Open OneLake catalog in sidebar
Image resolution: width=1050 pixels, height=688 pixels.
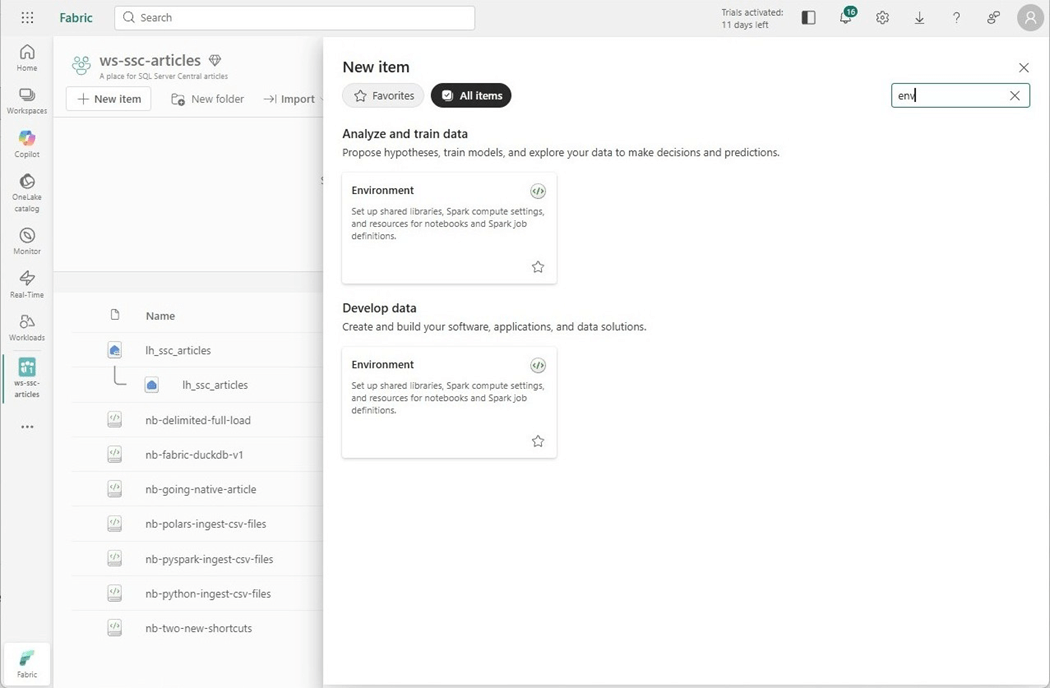[27, 193]
